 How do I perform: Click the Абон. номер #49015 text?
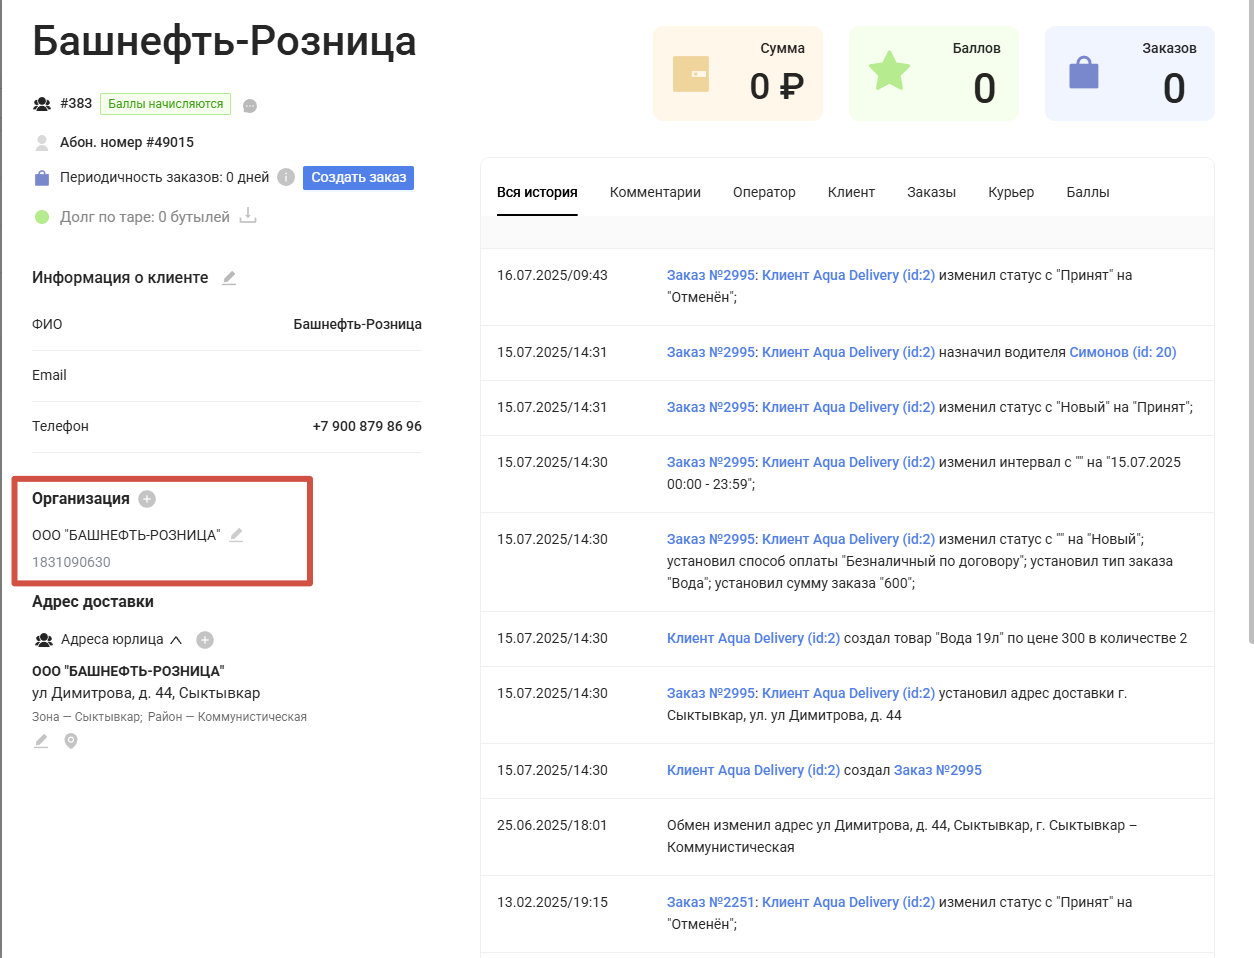point(127,142)
